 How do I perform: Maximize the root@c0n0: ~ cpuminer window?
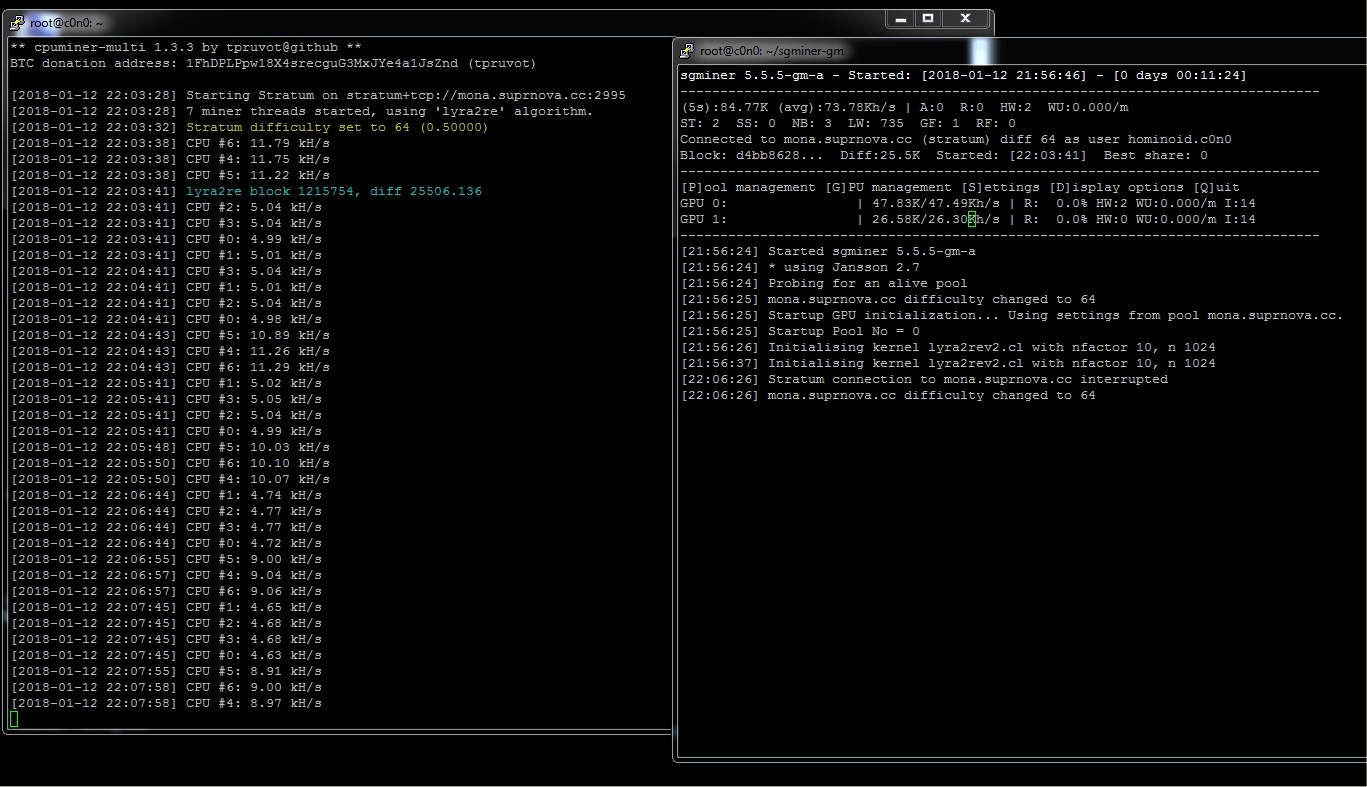[927, 18]
